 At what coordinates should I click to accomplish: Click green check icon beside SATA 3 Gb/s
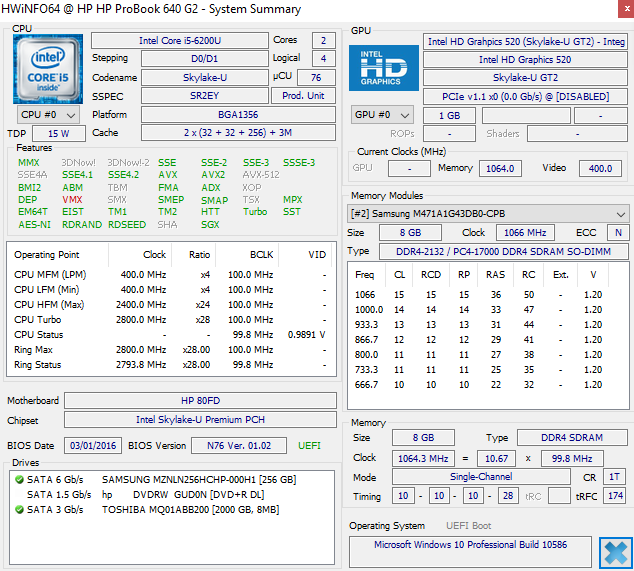[x=19, y=510]
